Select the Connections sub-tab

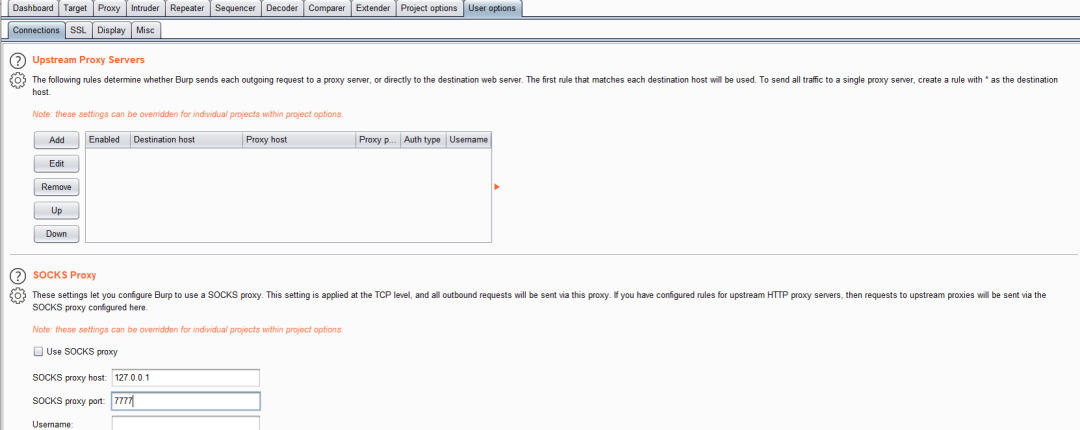(37, 30)
